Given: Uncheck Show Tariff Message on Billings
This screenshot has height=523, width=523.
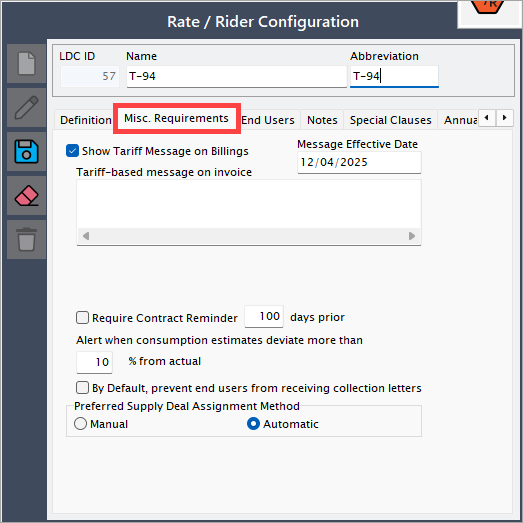Looking at the screenshot, I should pyautogui.click(x=72, y=151).
